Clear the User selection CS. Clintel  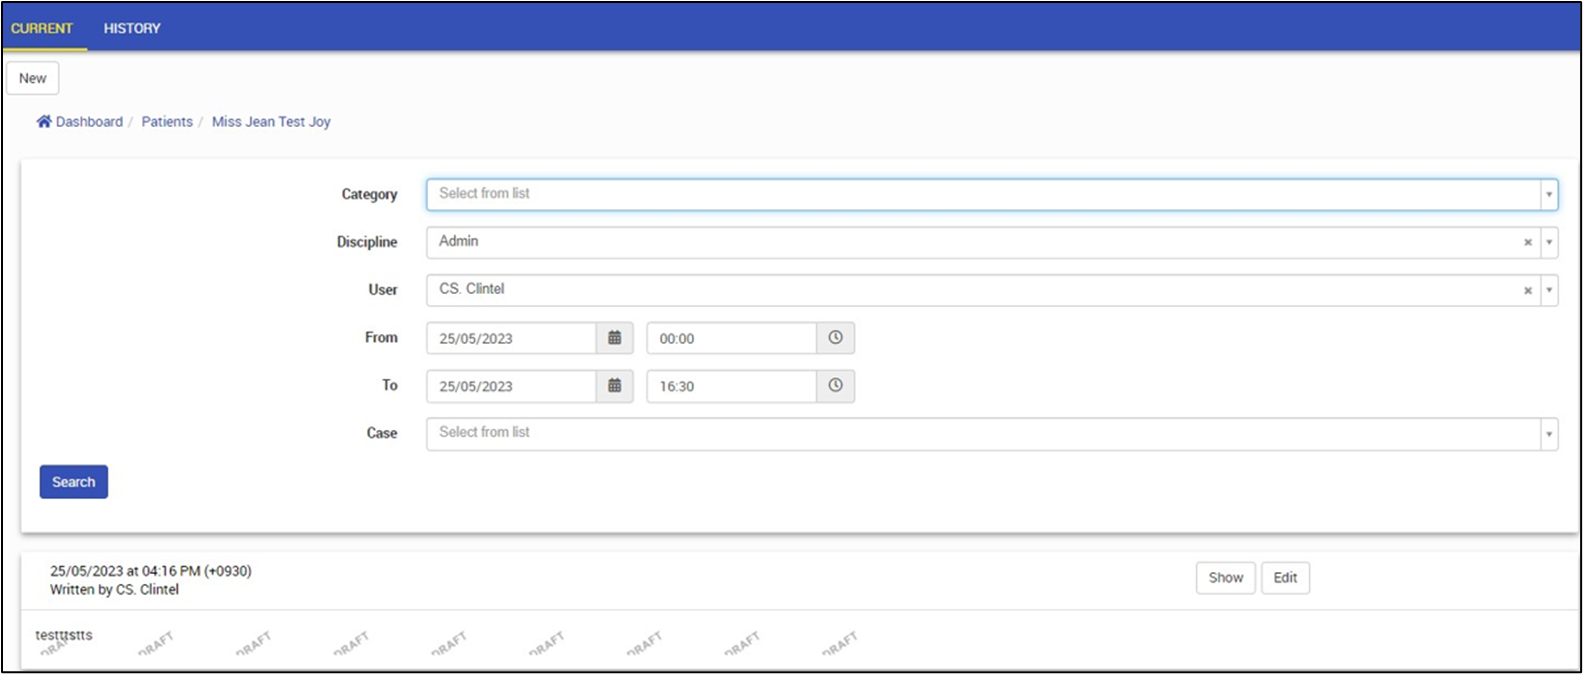click(x=1527, y=290)
